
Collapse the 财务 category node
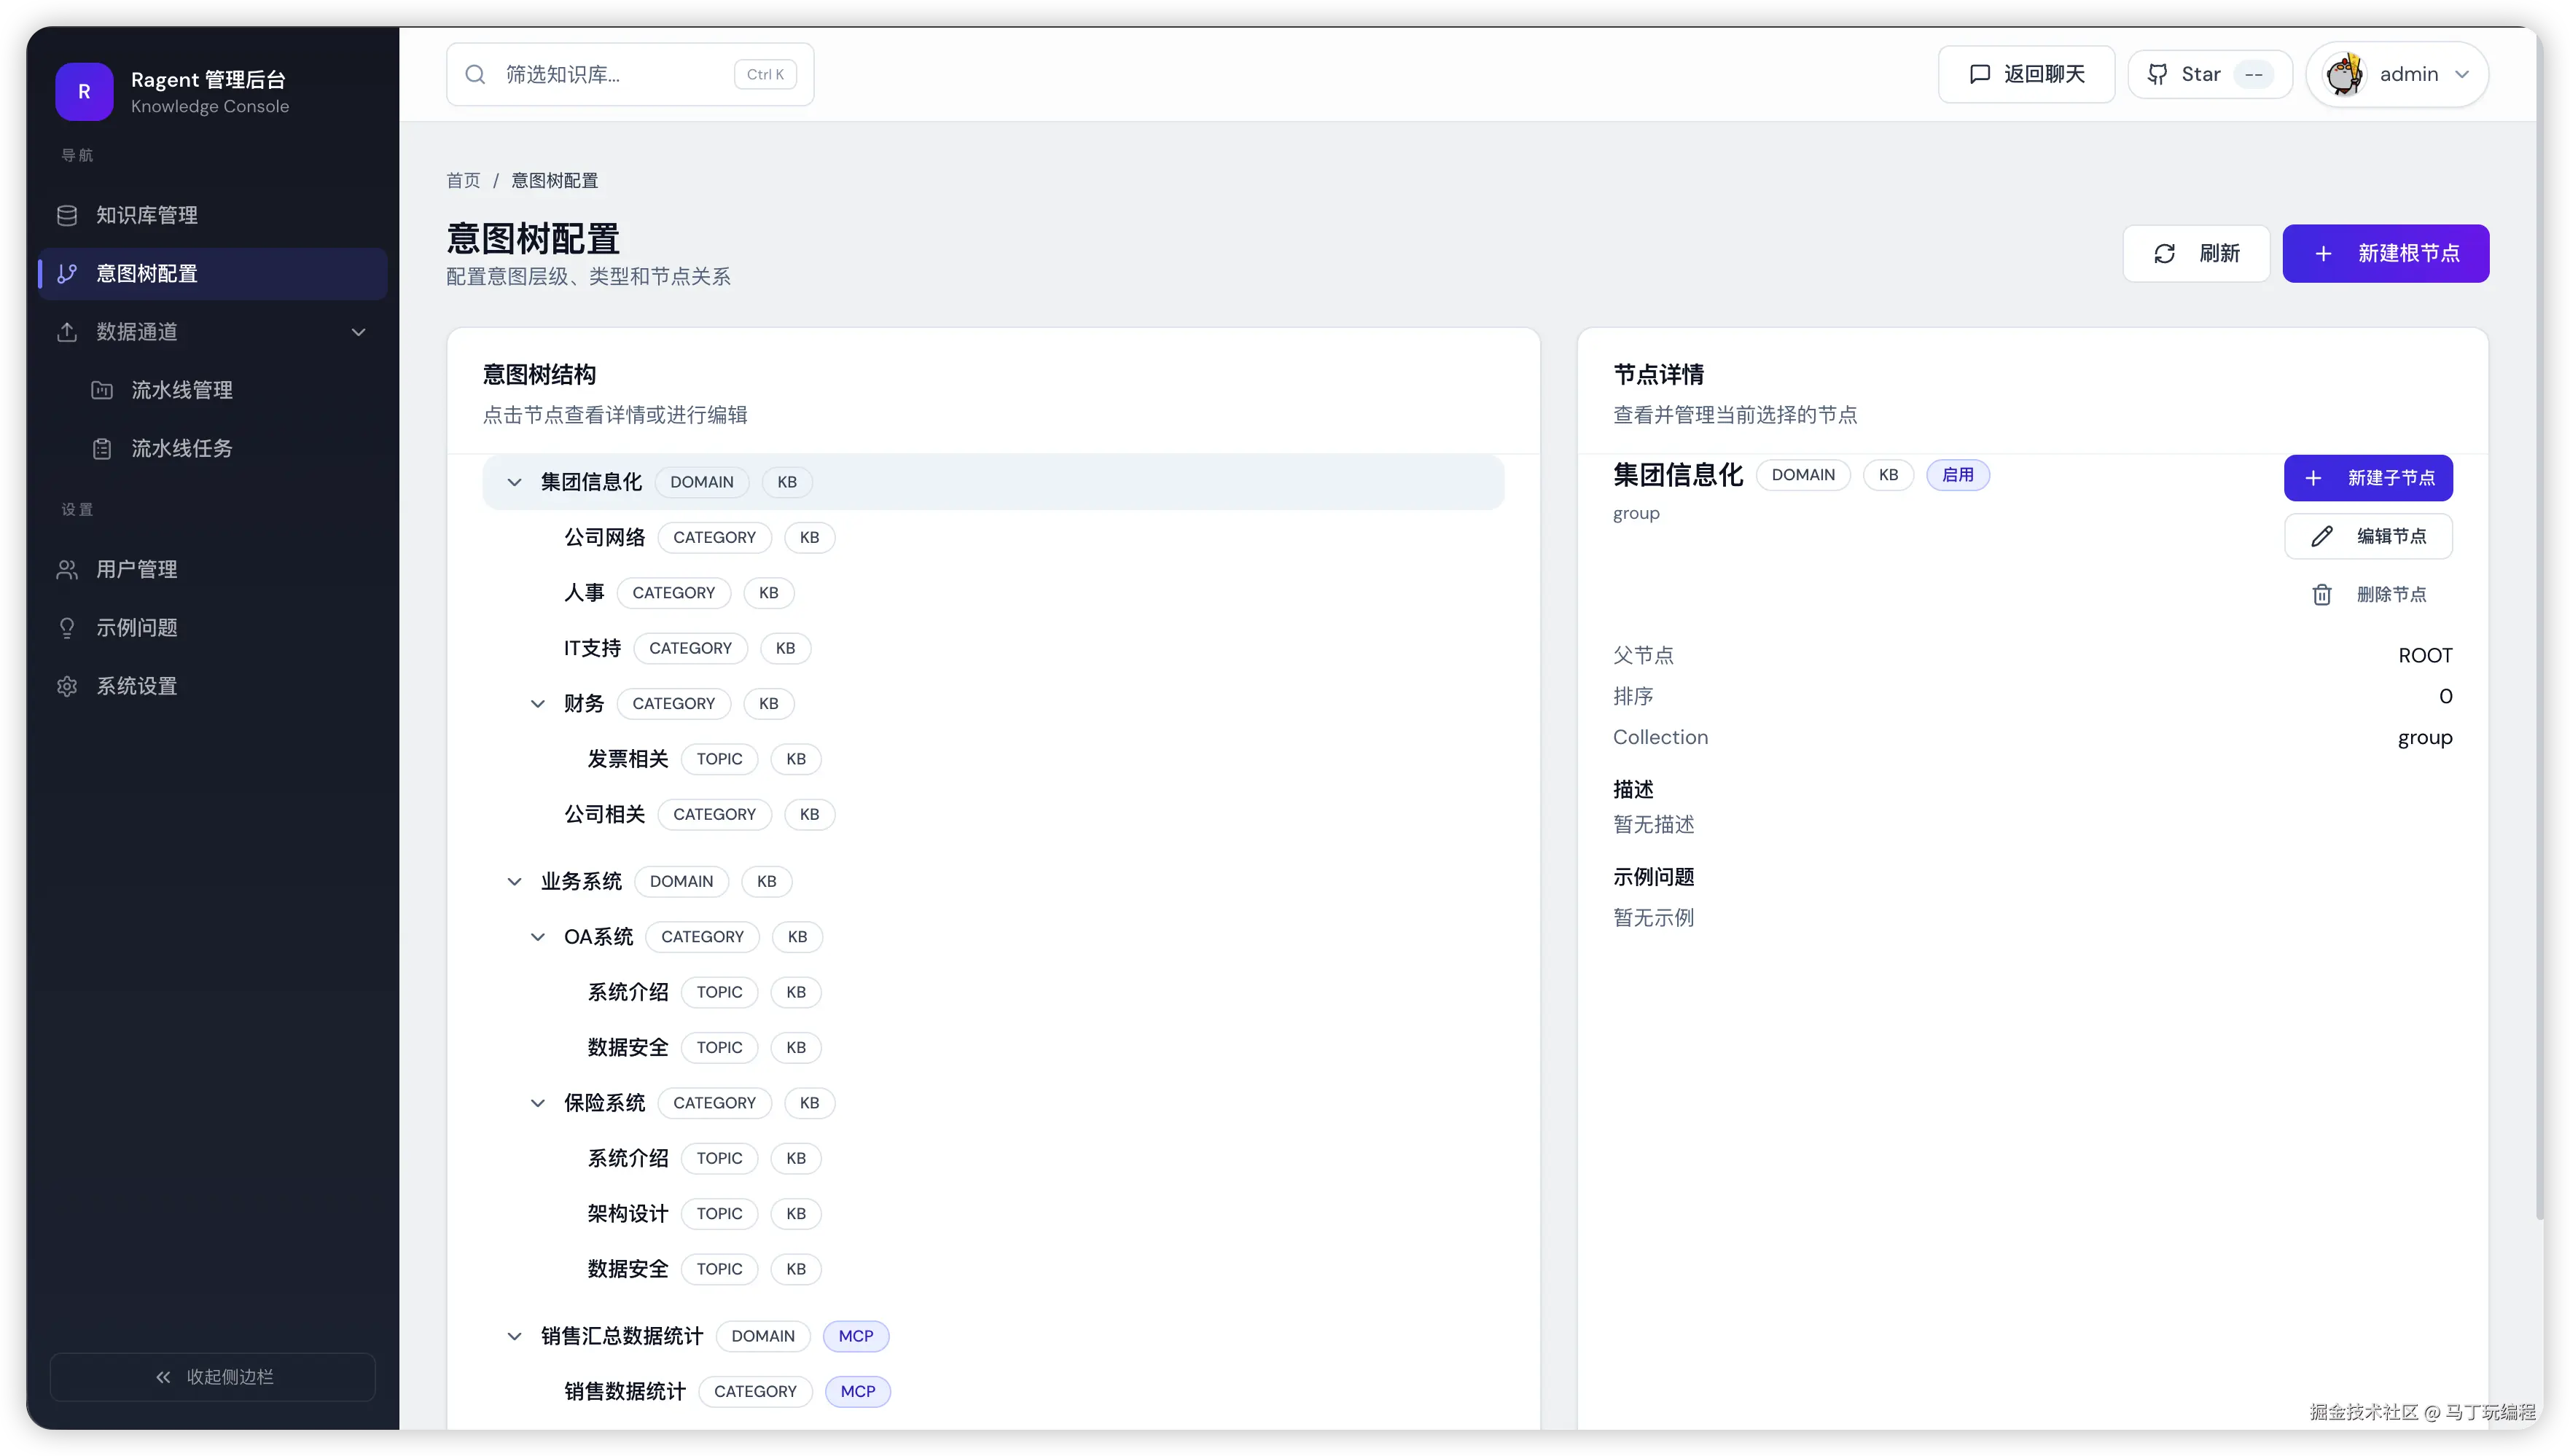(x=537, y=704)
